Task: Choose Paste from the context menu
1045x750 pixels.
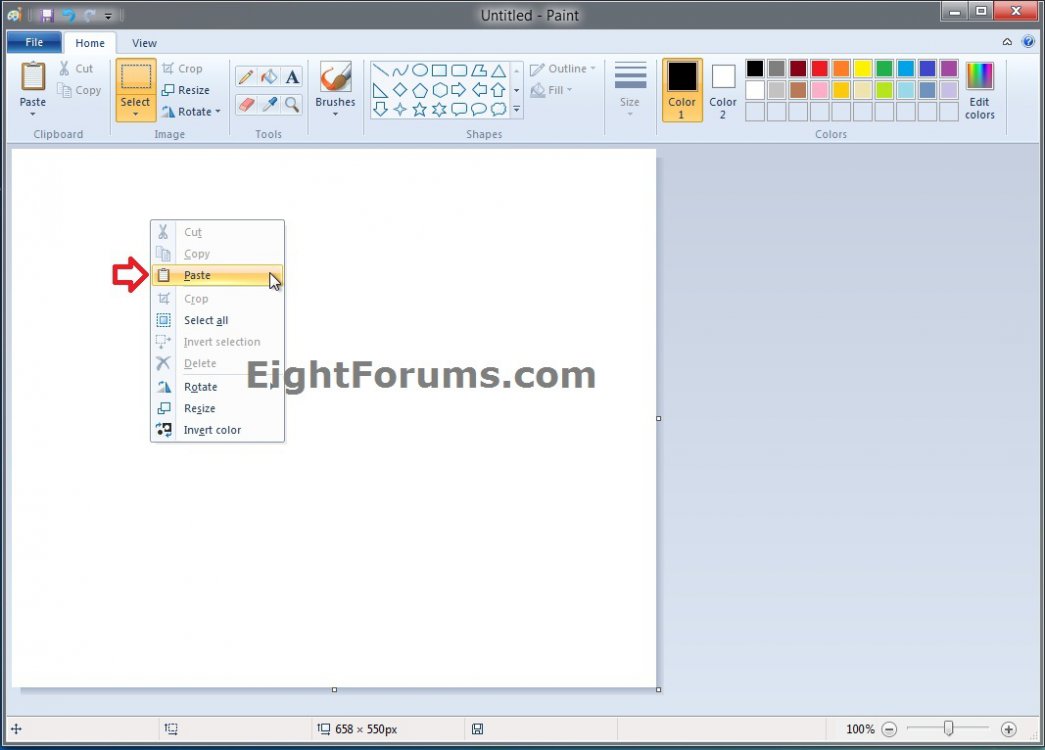Action: [217, 275]
